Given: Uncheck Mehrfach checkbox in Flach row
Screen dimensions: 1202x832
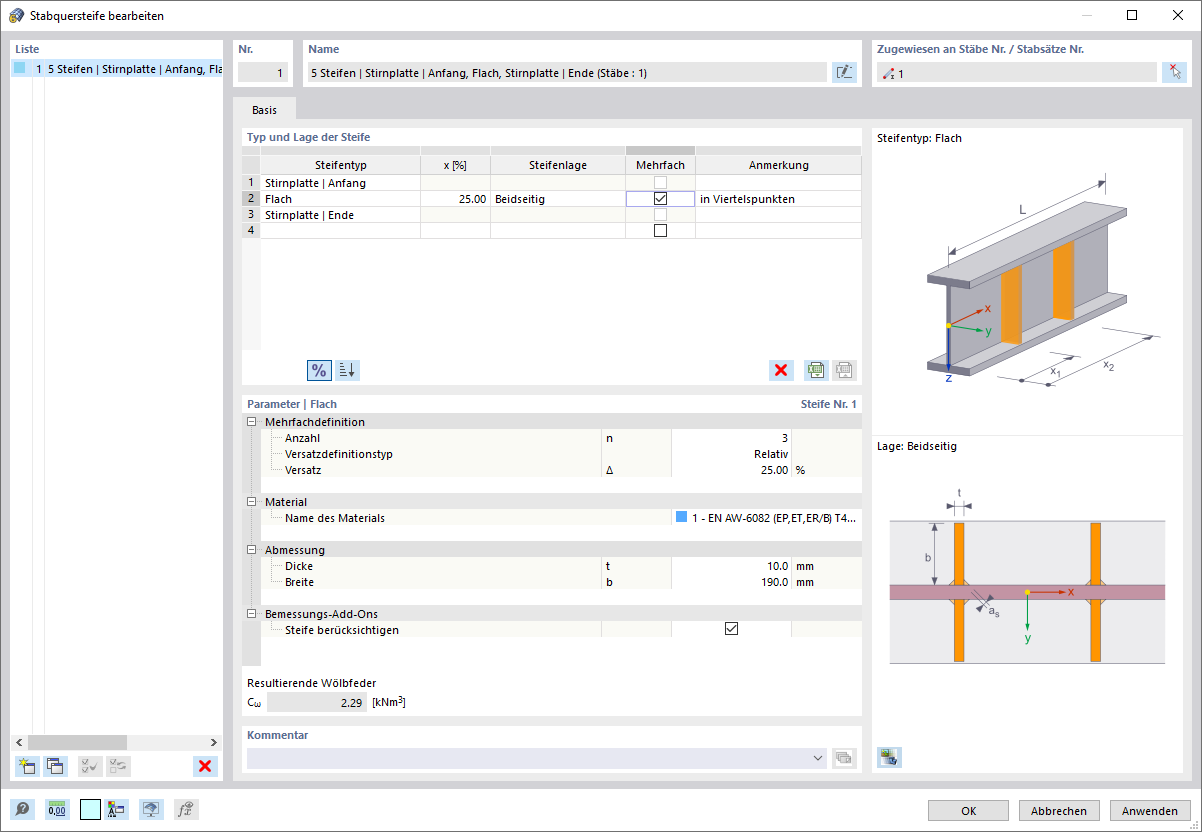Looking at the screenshot, I should pos(660,199).
